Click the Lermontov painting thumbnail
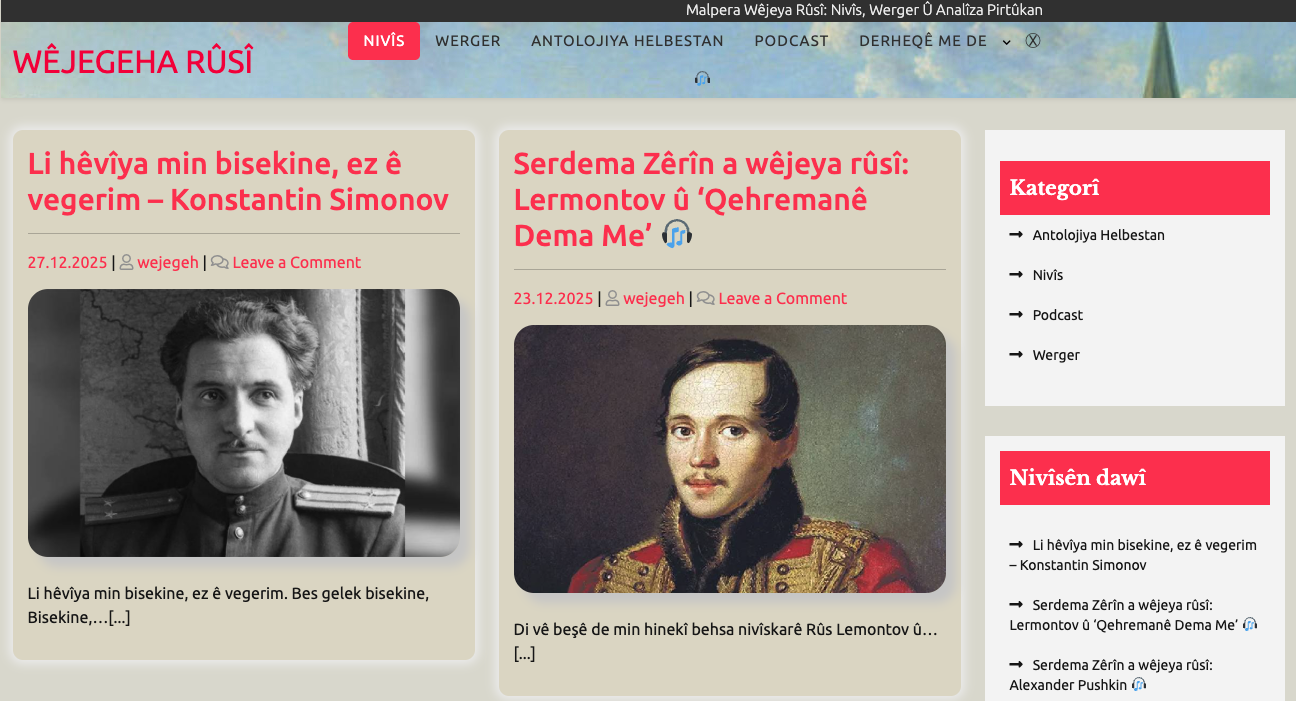The width and height of the screenshot is (1296, 701). [730, 459]
